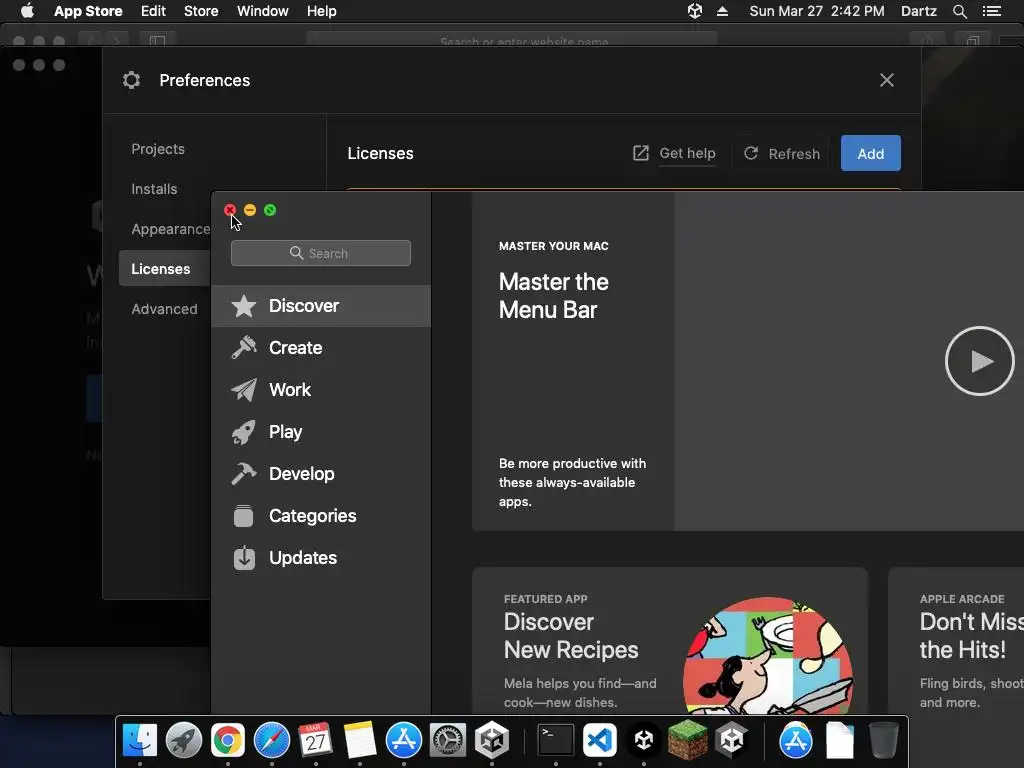Open the Updates download icon
Screen dimensions: 1024x768
[244, 558]
